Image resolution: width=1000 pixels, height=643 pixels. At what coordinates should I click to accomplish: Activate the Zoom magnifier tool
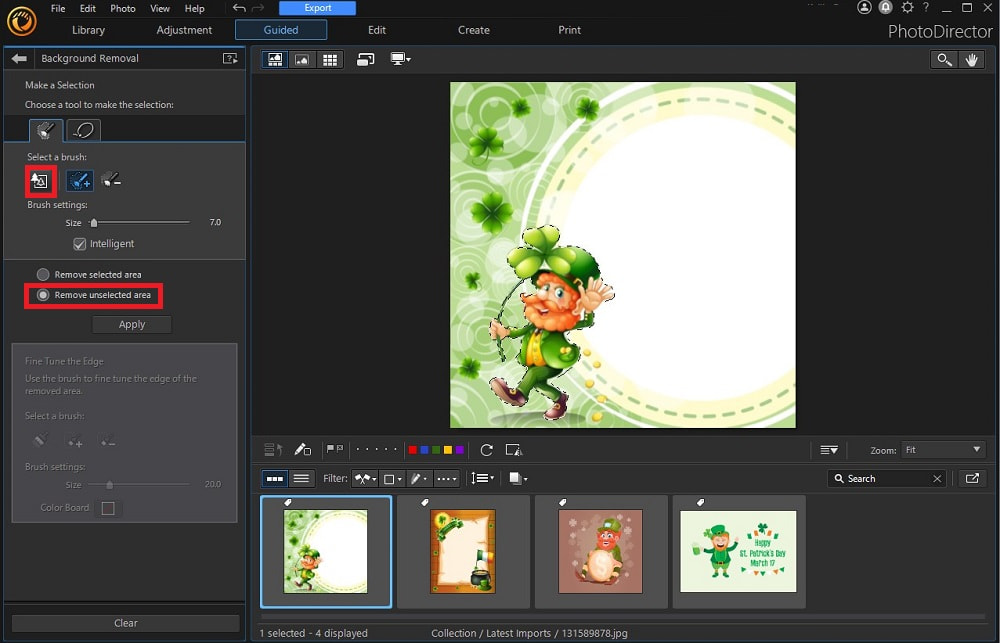pyautogui.click(x=944, y=59)
